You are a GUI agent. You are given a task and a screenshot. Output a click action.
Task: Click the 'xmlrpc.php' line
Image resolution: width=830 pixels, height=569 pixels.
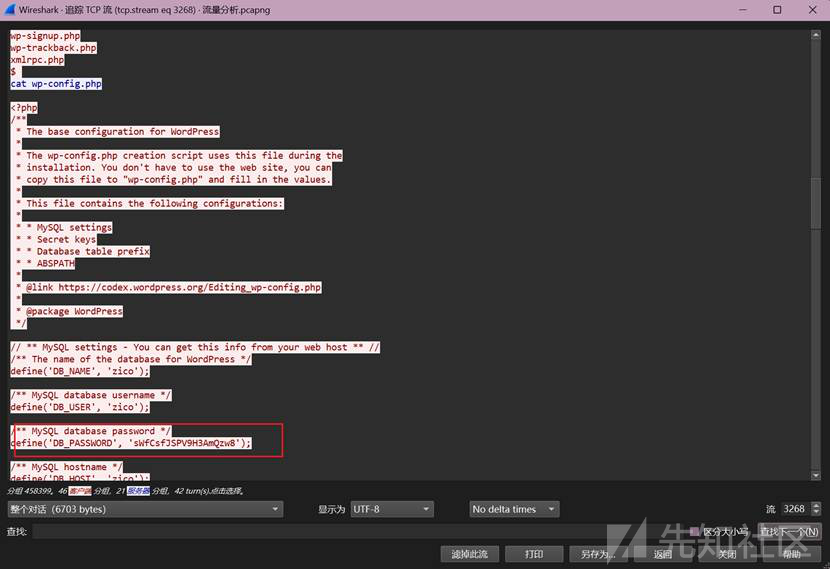coord(37,60)
